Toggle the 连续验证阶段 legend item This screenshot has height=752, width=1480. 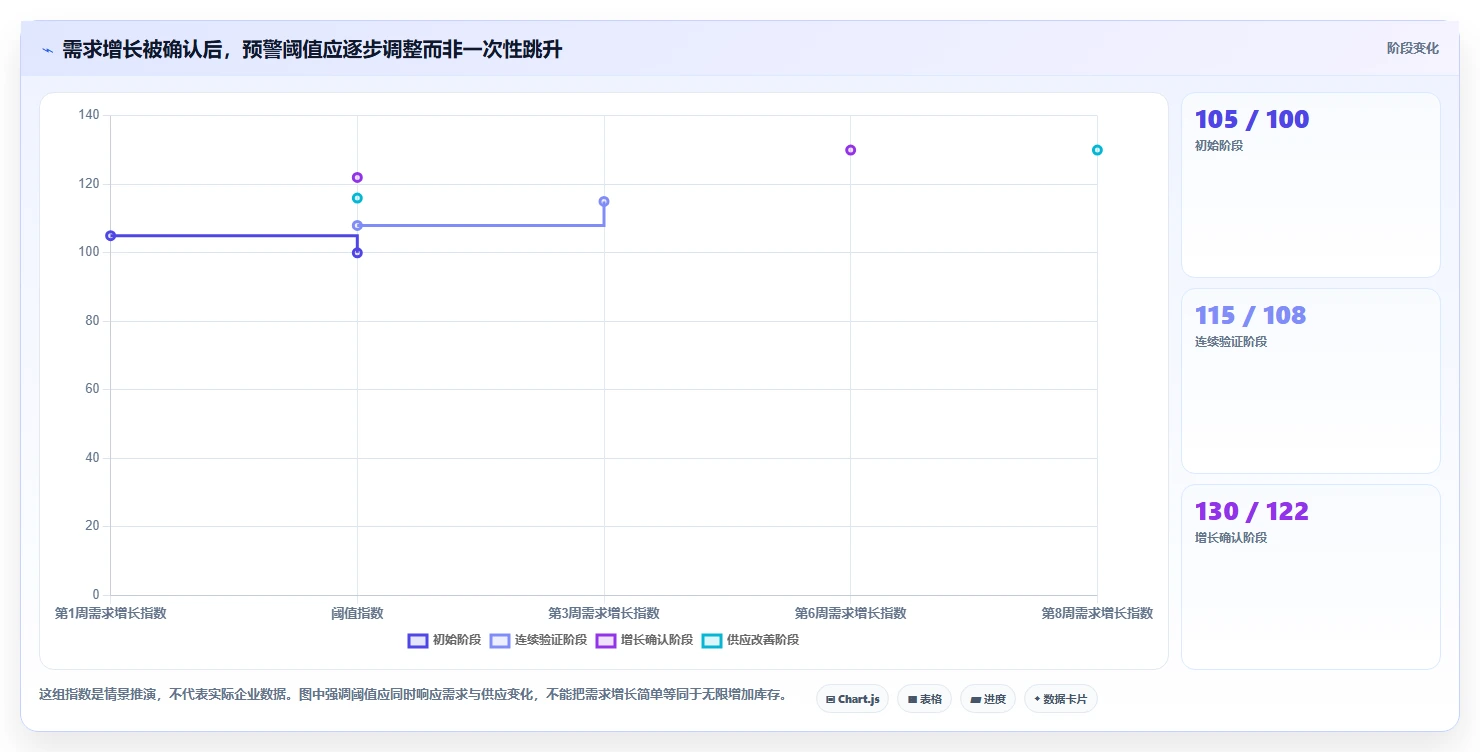tap(538, 640)
